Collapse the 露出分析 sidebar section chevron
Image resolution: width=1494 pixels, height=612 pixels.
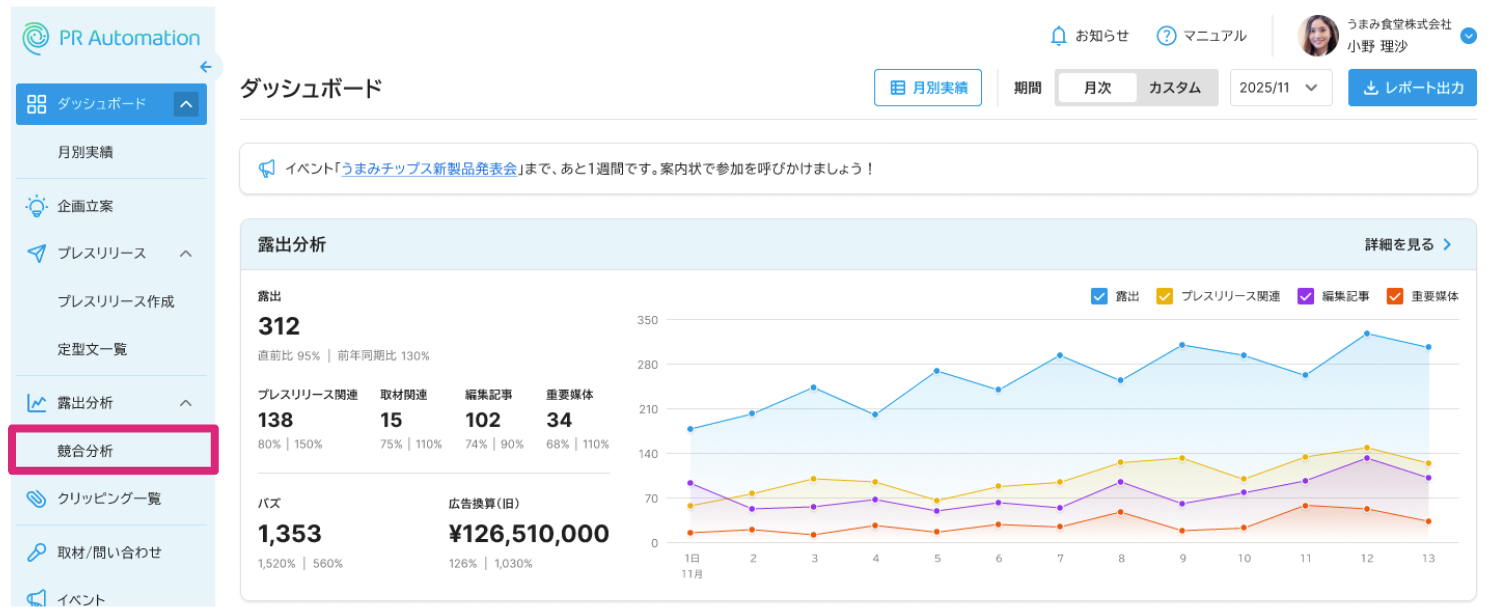[185, 403]
